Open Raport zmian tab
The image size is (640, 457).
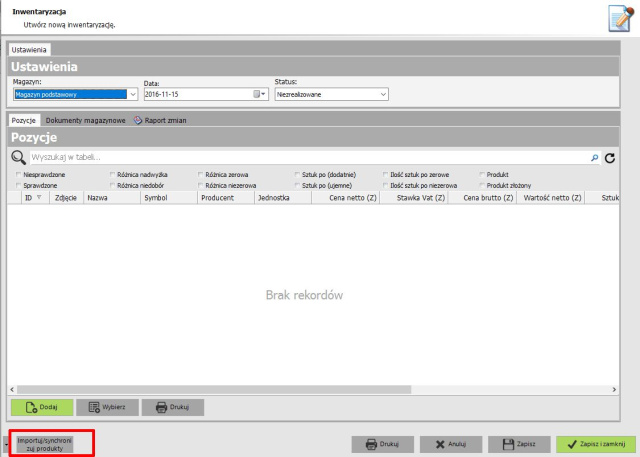(x=160, y=120)
